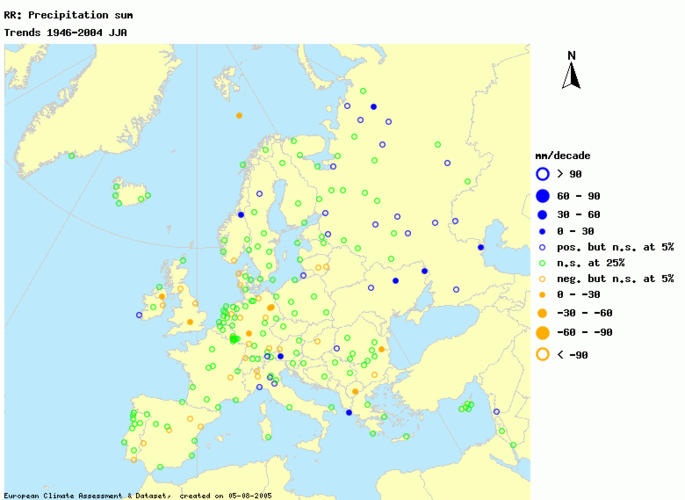
Task: Click the solid blue station dot on Norway's west coast
Action: click(241, 214)
